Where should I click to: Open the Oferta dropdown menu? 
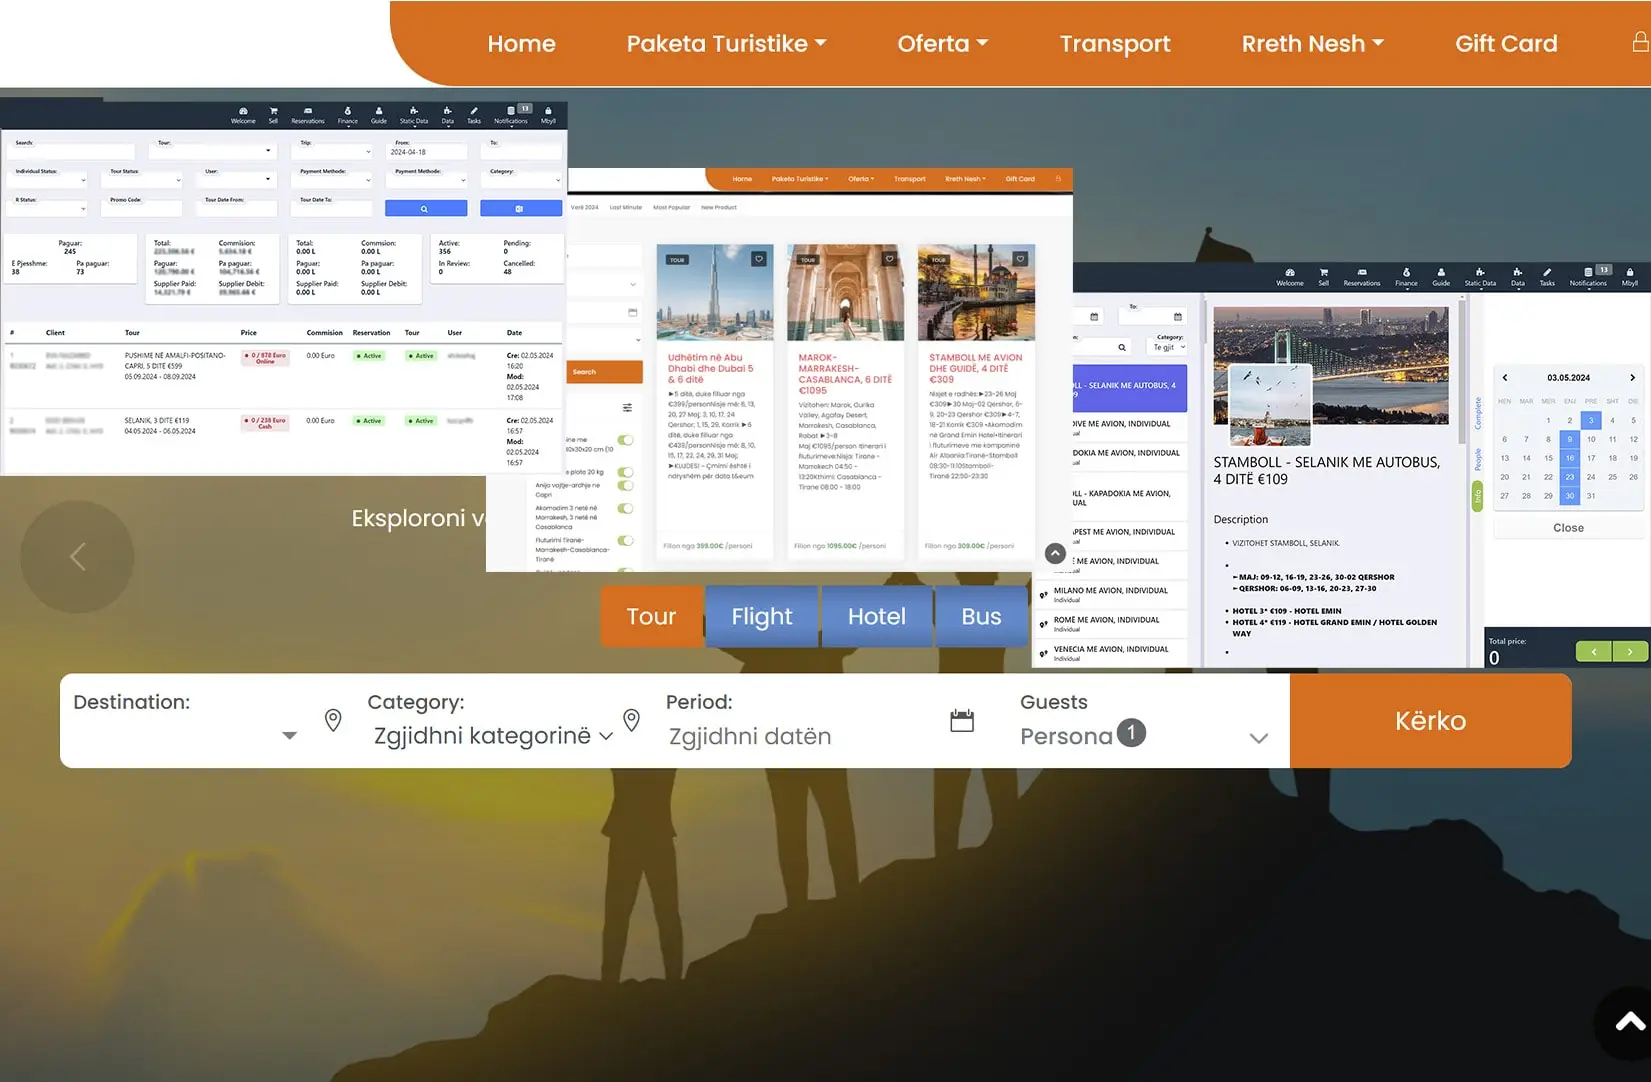pos(942,44)
